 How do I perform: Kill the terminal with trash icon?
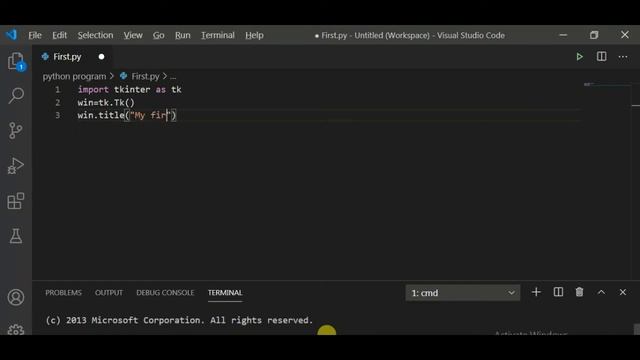coord(579,292)
